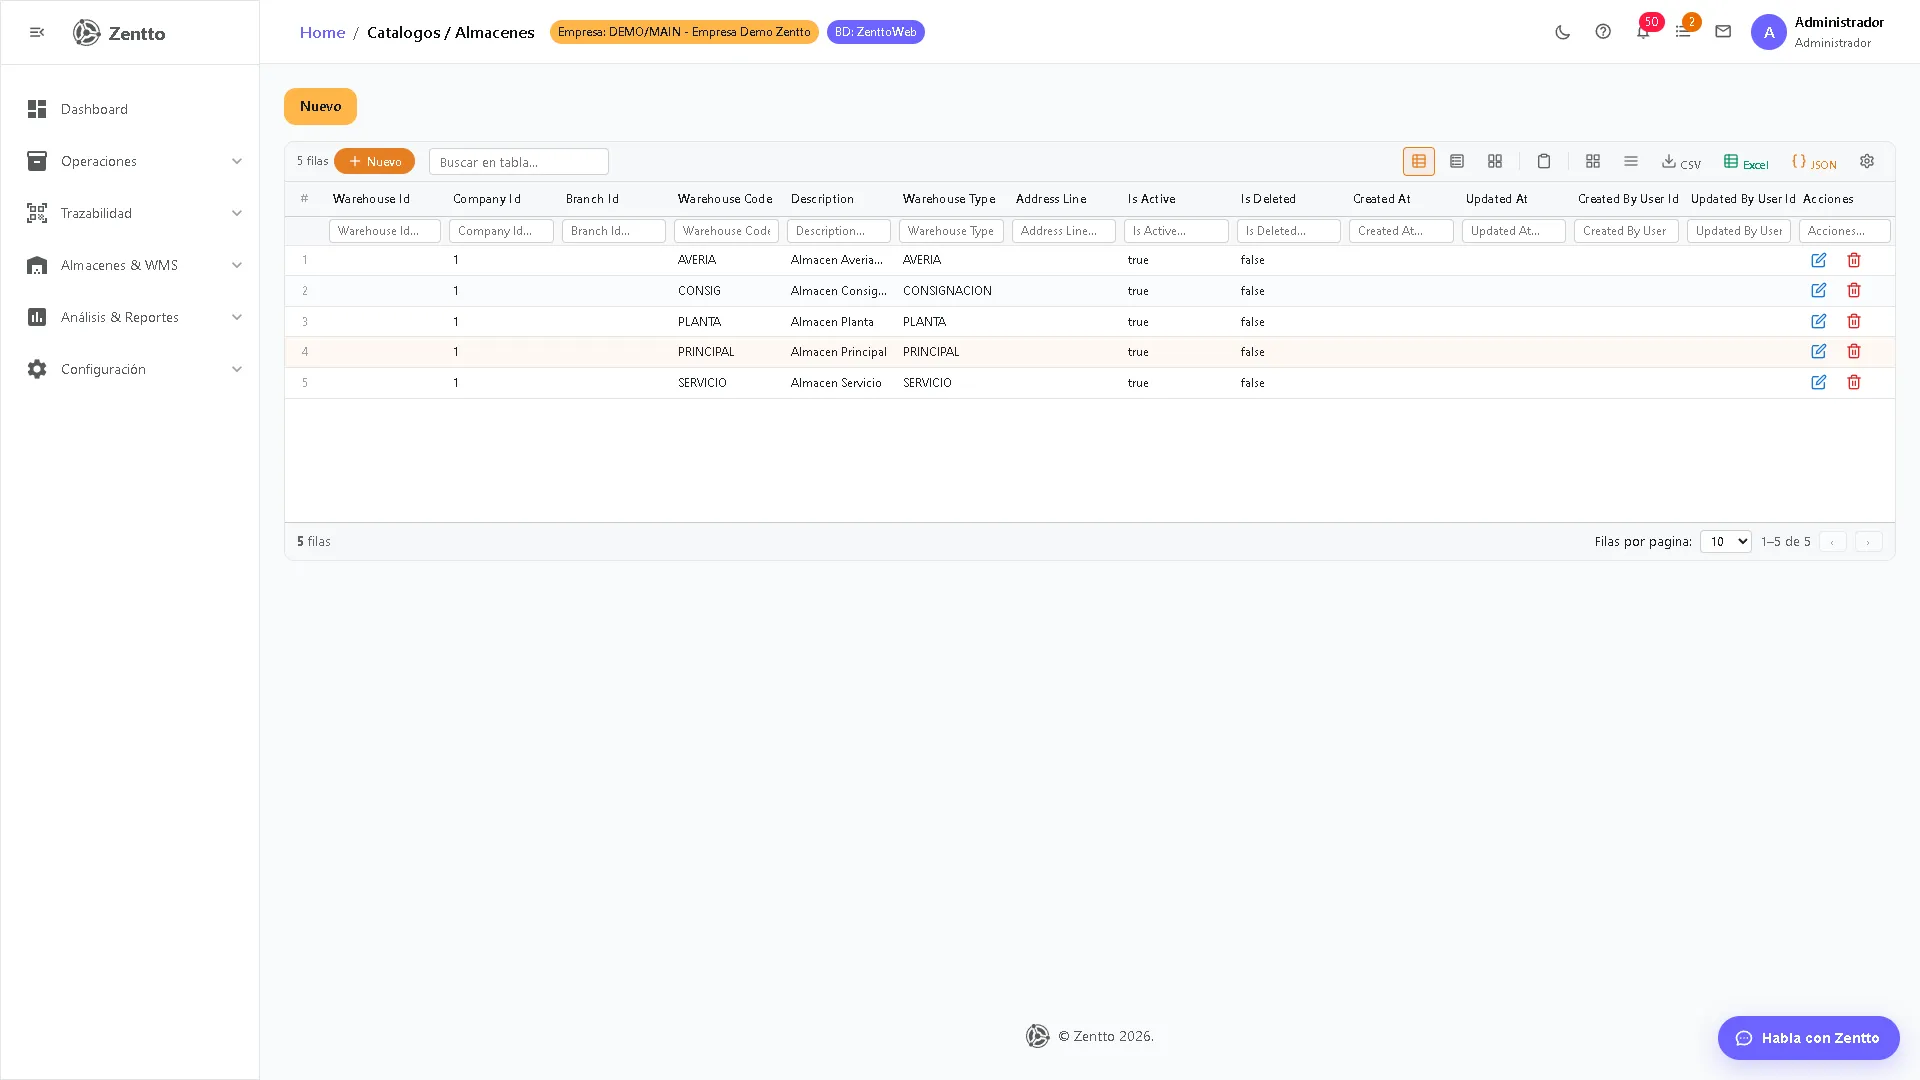1920x1080 pixels.
Task: Edit the SERVICIO warehouse row
Action: [1819, 382]
